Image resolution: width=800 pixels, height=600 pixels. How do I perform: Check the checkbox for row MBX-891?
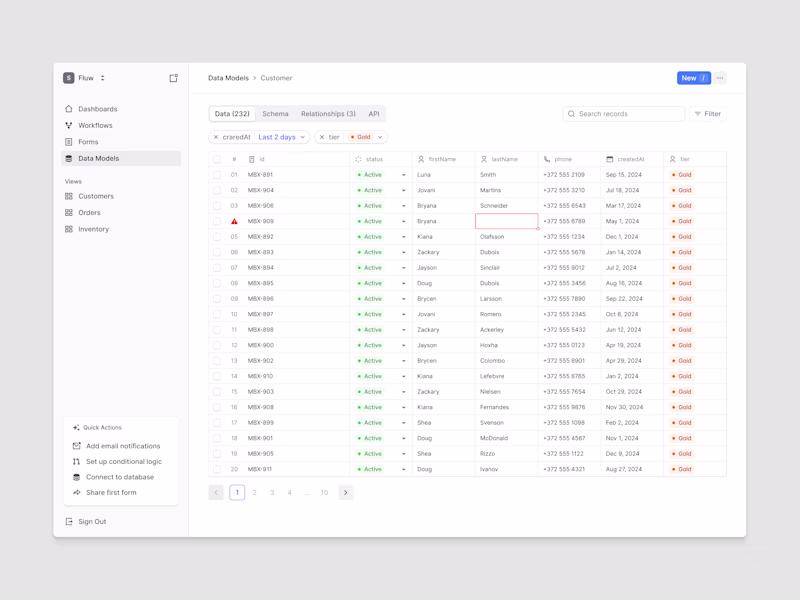[x=217, y=175]
